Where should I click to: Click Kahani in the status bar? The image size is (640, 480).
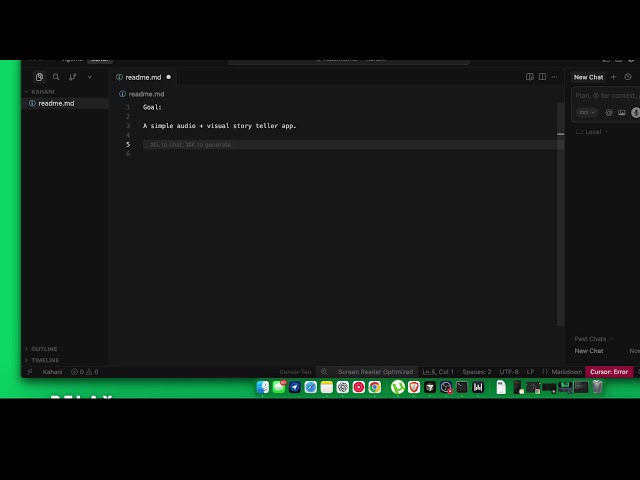coord(52,372)
